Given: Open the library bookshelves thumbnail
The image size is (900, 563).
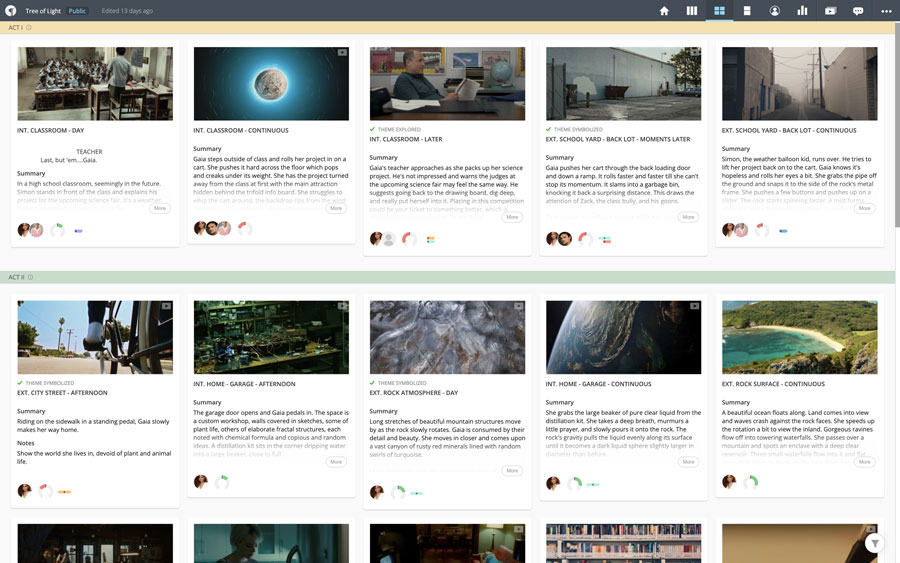Looking at the screenshot, I should [x=623, y=543].
